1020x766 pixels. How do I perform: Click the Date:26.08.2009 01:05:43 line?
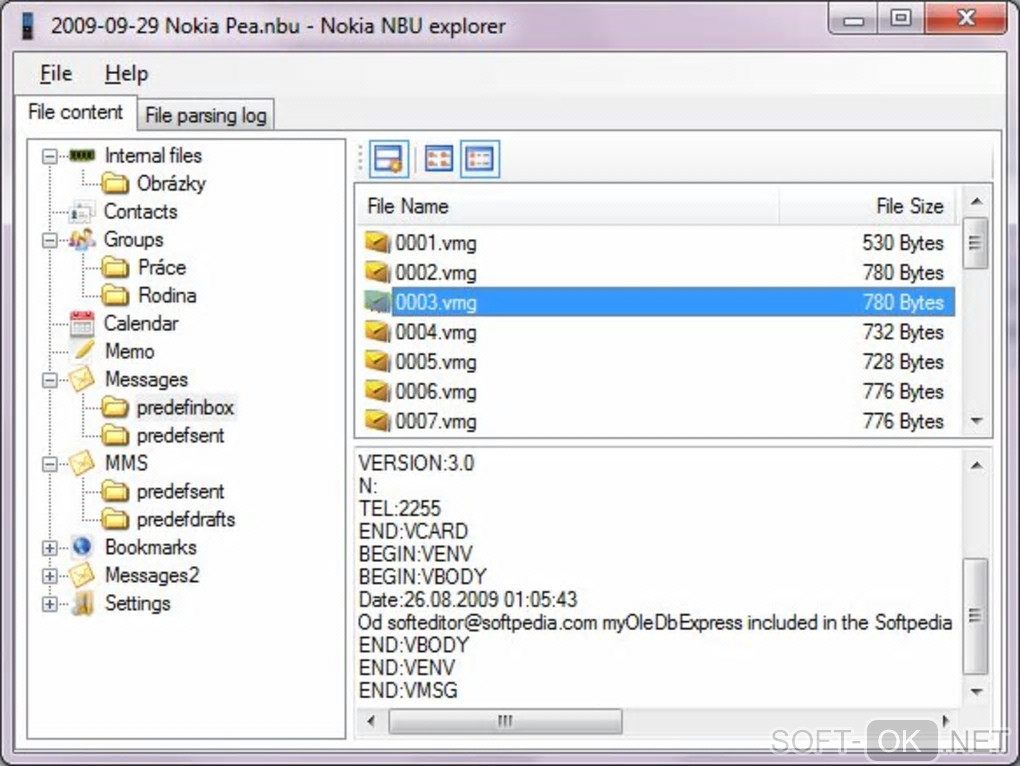tap(468, 600)
